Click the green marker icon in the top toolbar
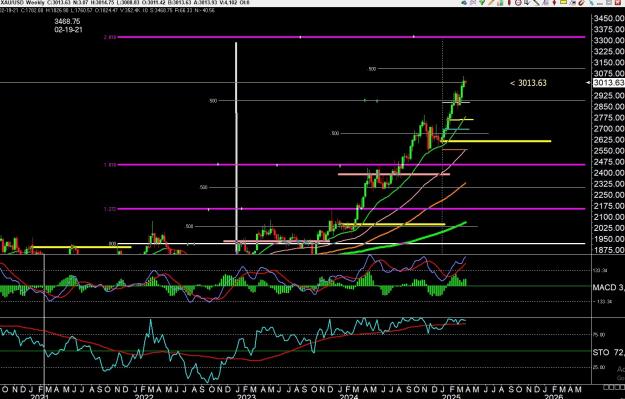 pyautogui.click(x=482, y=2)
